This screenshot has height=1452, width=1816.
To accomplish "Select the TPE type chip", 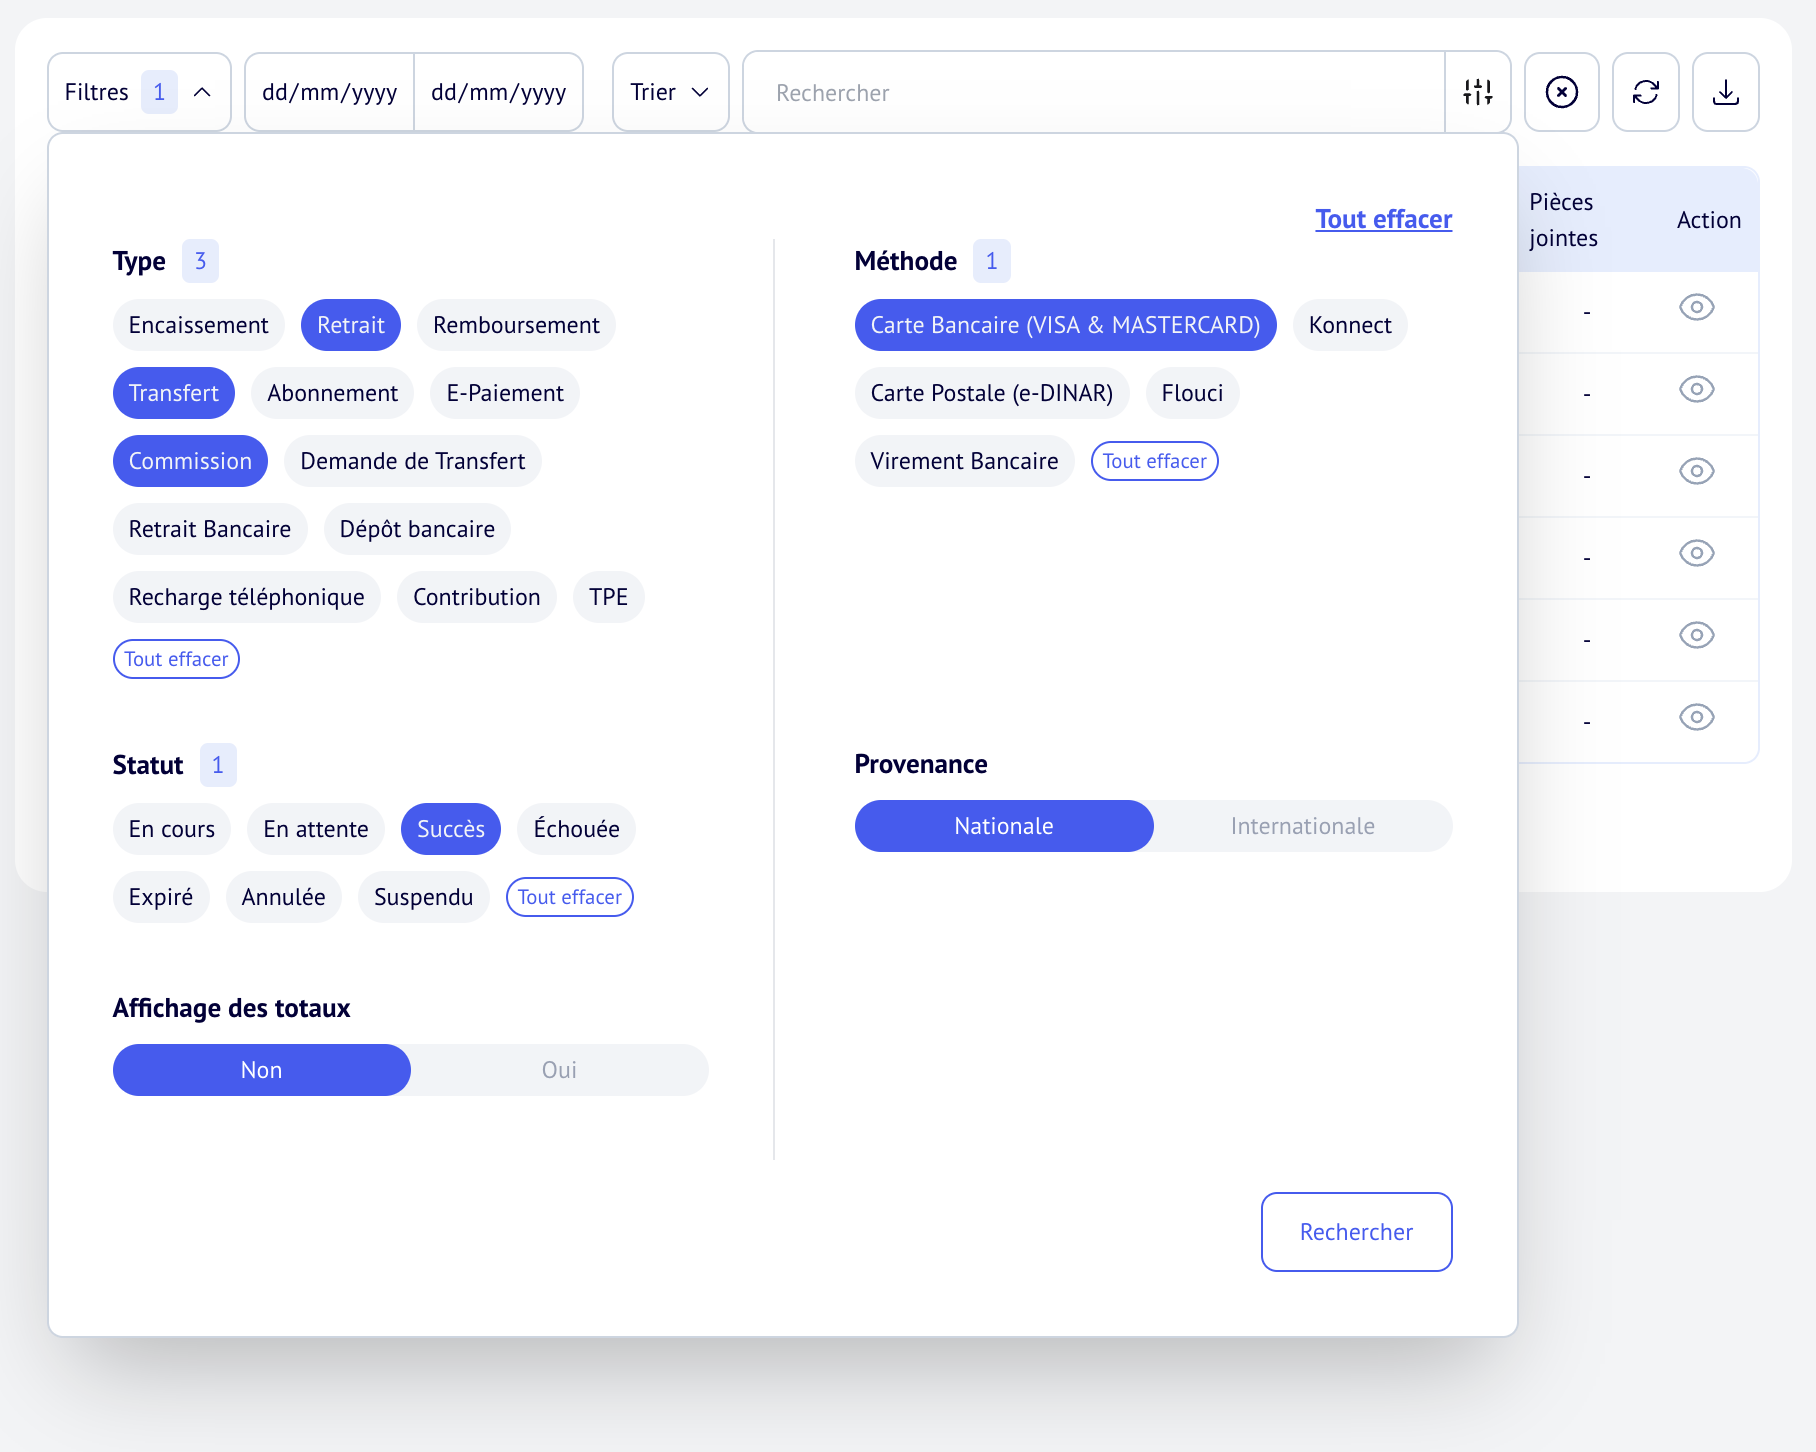I will pos(608,597).
